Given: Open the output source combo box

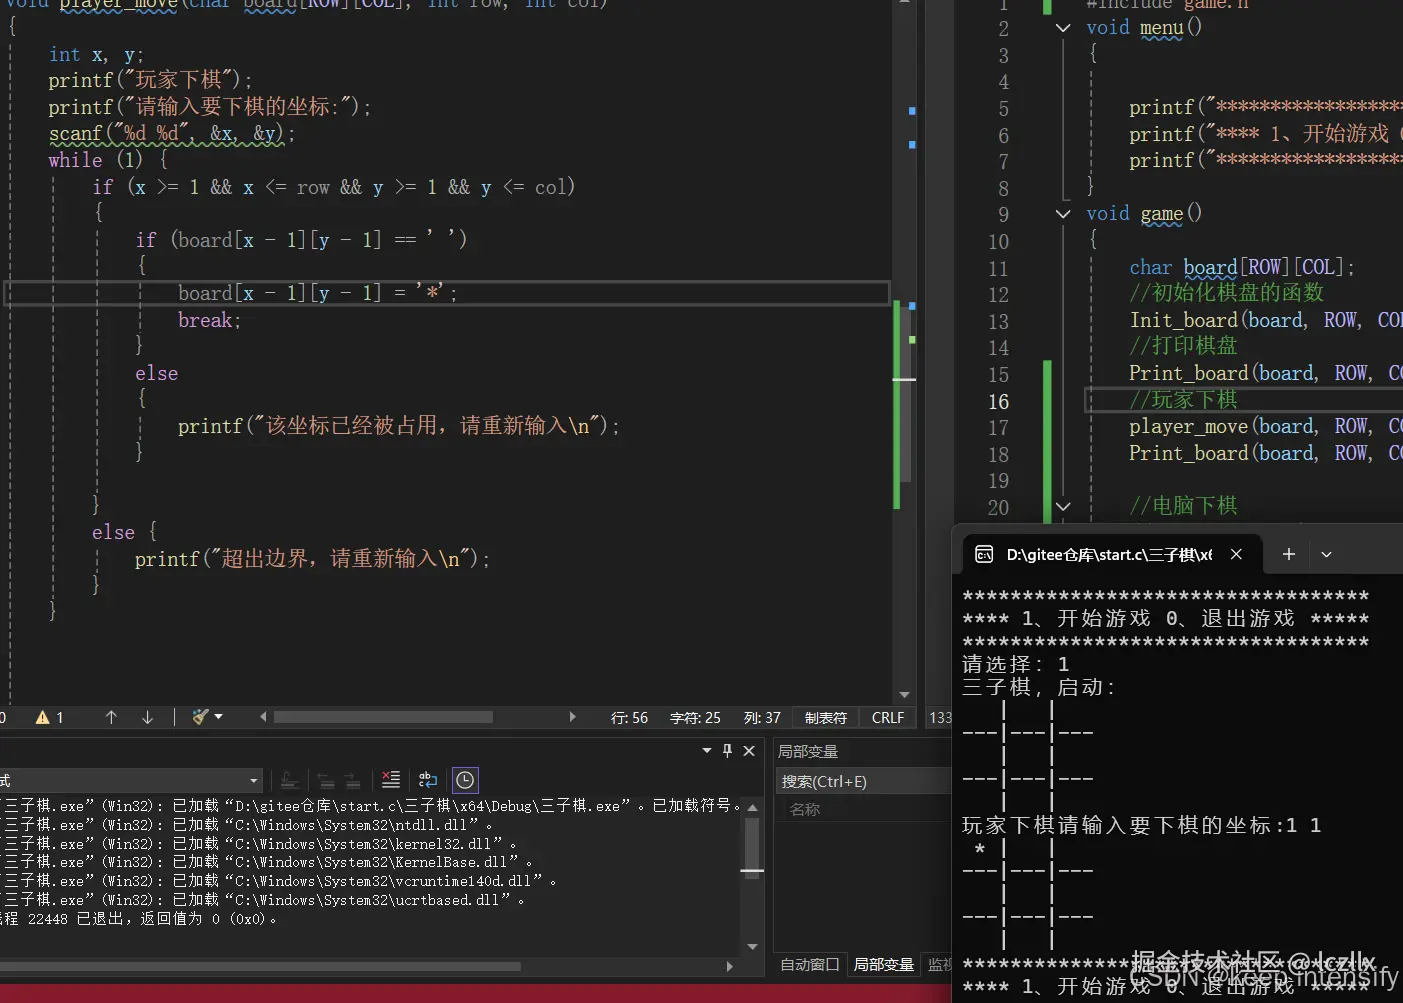Looking at the screenshot, I should 130,780.
